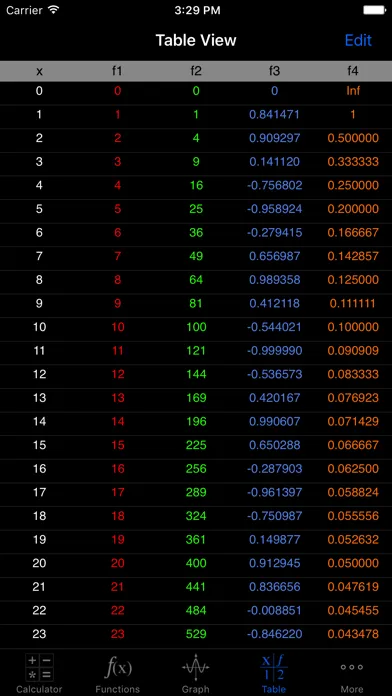
Task: Tap the f2 value 400
Action: 196,563
